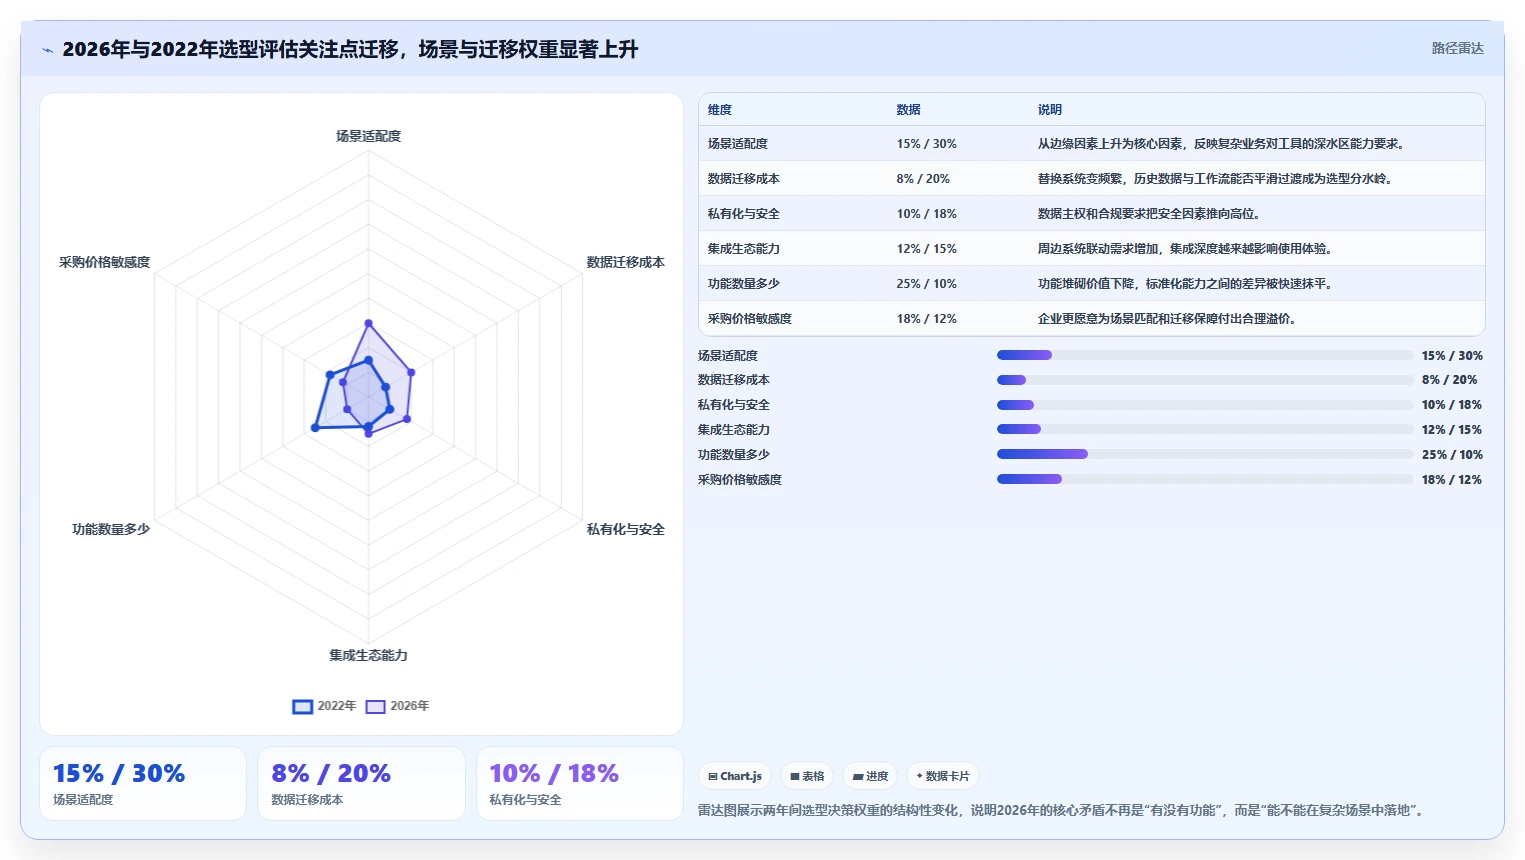Click the small icon before the page title
Screen dimensions: 1525x860
coord(47,50)
